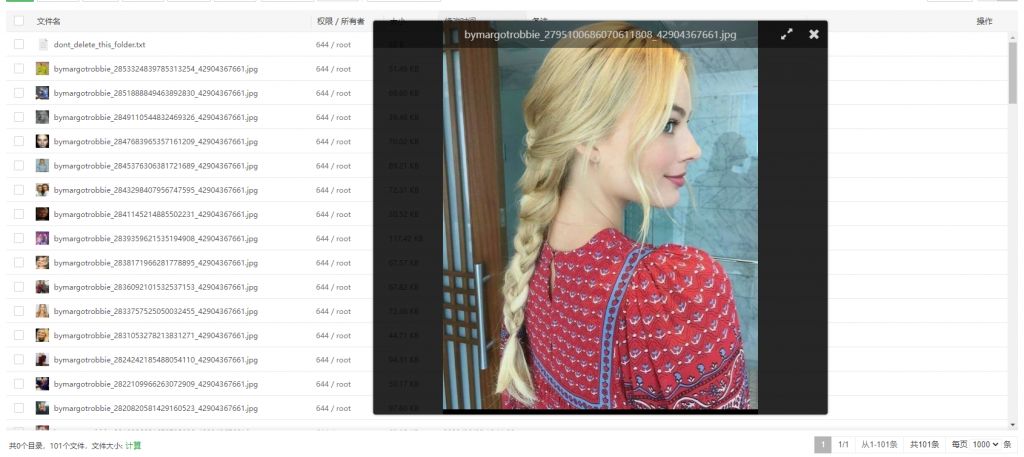Check the box for file 2847683965357161209
Image resolution: width=1024 pixels, height=457 pixels.
19,141
